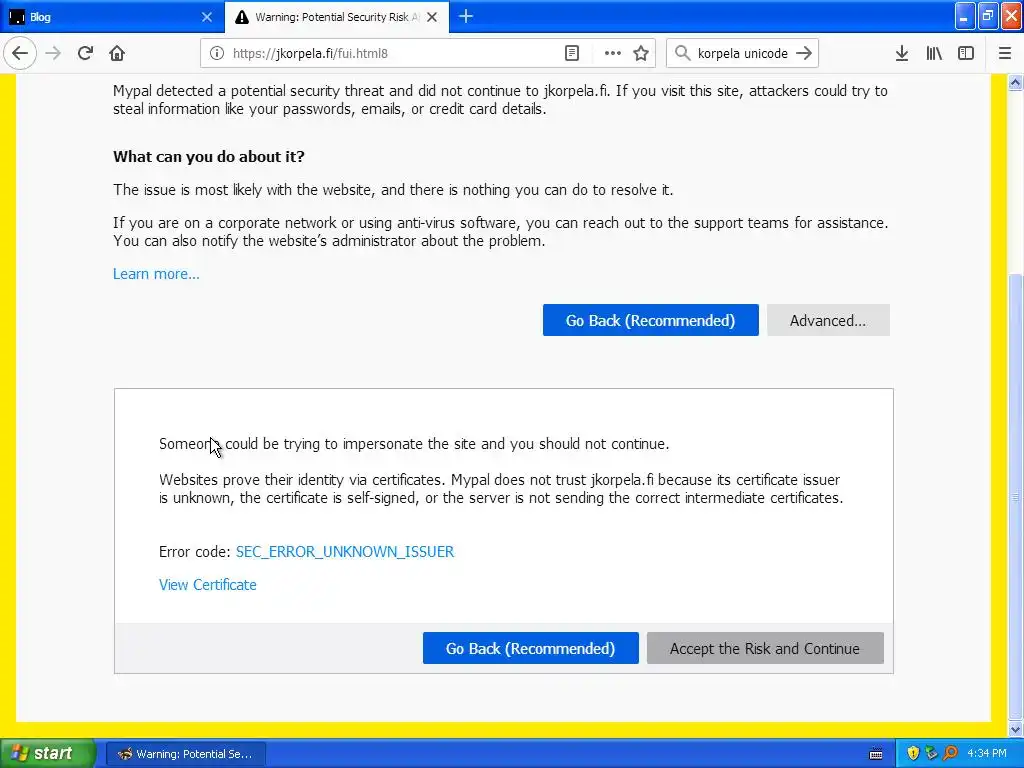1024x768 pixels.
Task: Toggle the sidebar view icon
Action: 966,54
